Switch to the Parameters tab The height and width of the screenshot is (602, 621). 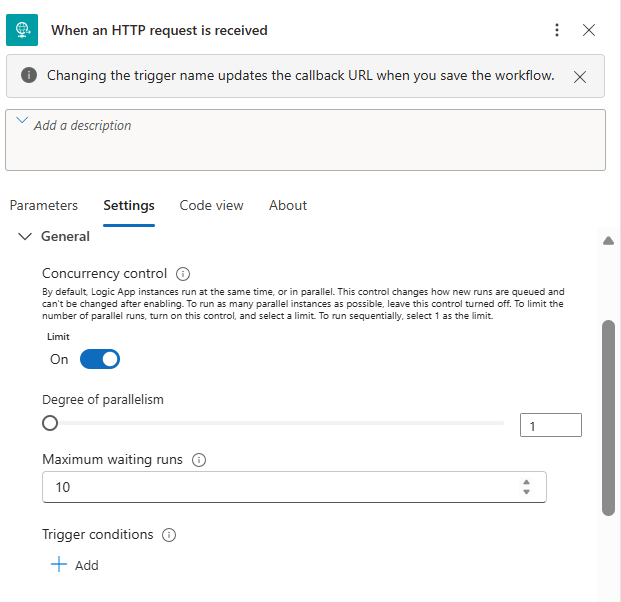tap(44, 205)
